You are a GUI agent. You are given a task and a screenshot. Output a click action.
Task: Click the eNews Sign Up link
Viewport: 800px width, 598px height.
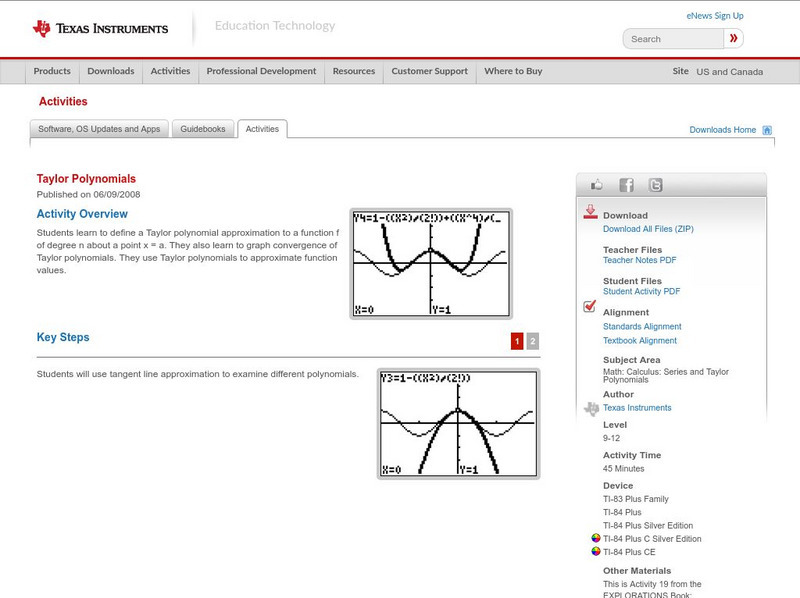click(x=715, y=16)
